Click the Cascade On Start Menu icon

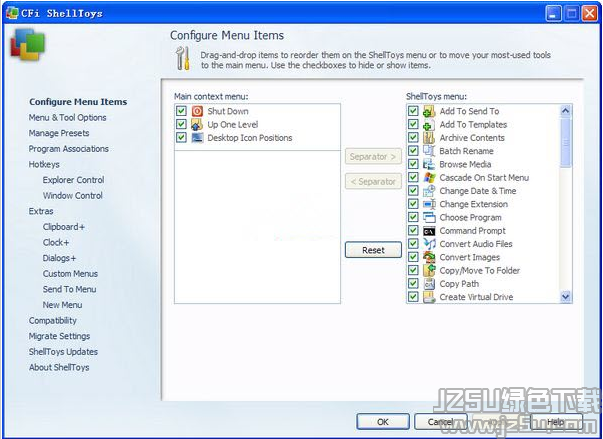pos(429,178)
